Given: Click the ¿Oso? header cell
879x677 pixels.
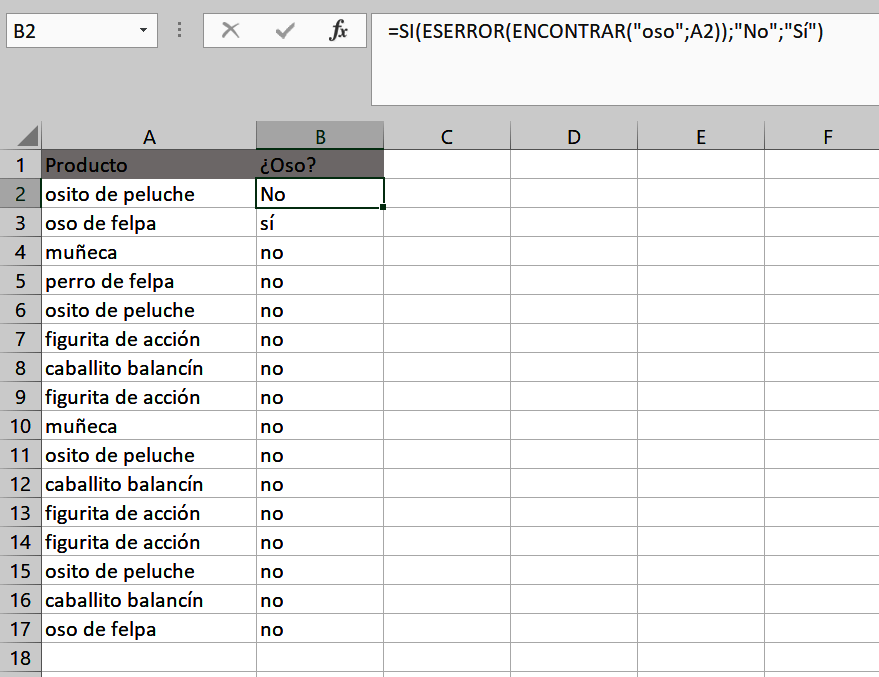Looking at the screenshot, I should point(319,164).
